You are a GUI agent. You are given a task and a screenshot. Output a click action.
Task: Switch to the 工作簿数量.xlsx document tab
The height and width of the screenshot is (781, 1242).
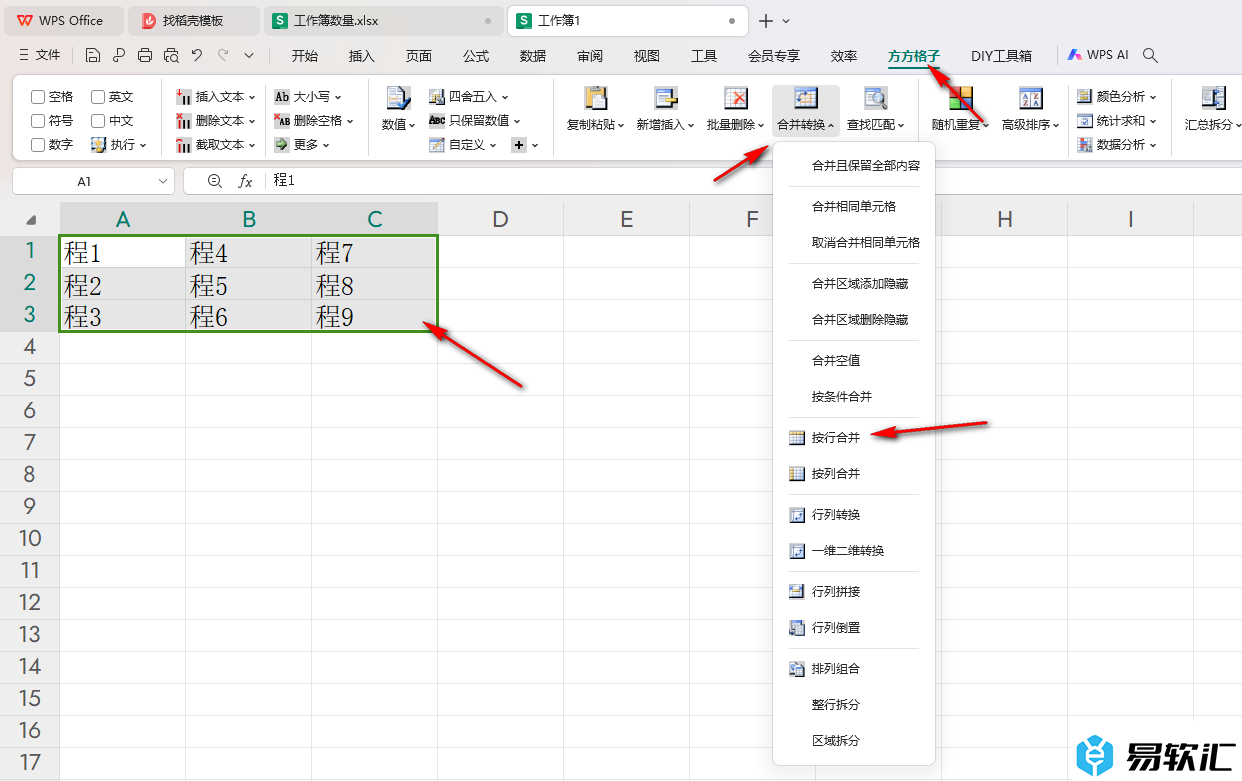384,21
